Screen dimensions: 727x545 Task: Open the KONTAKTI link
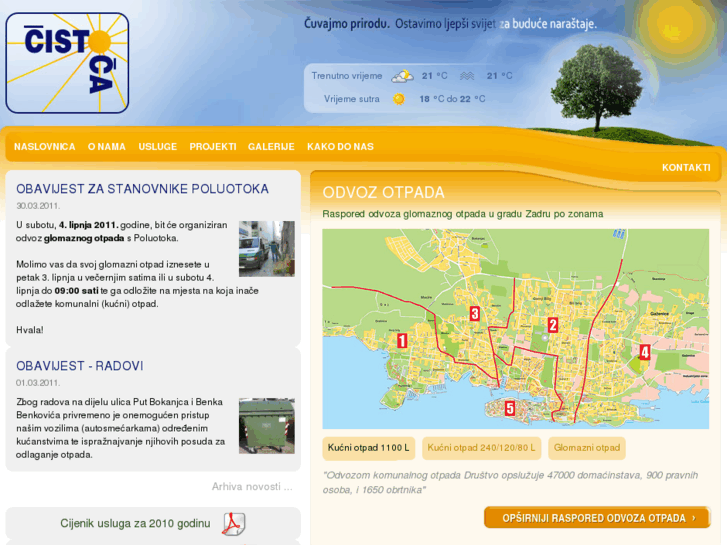[686, 167]
